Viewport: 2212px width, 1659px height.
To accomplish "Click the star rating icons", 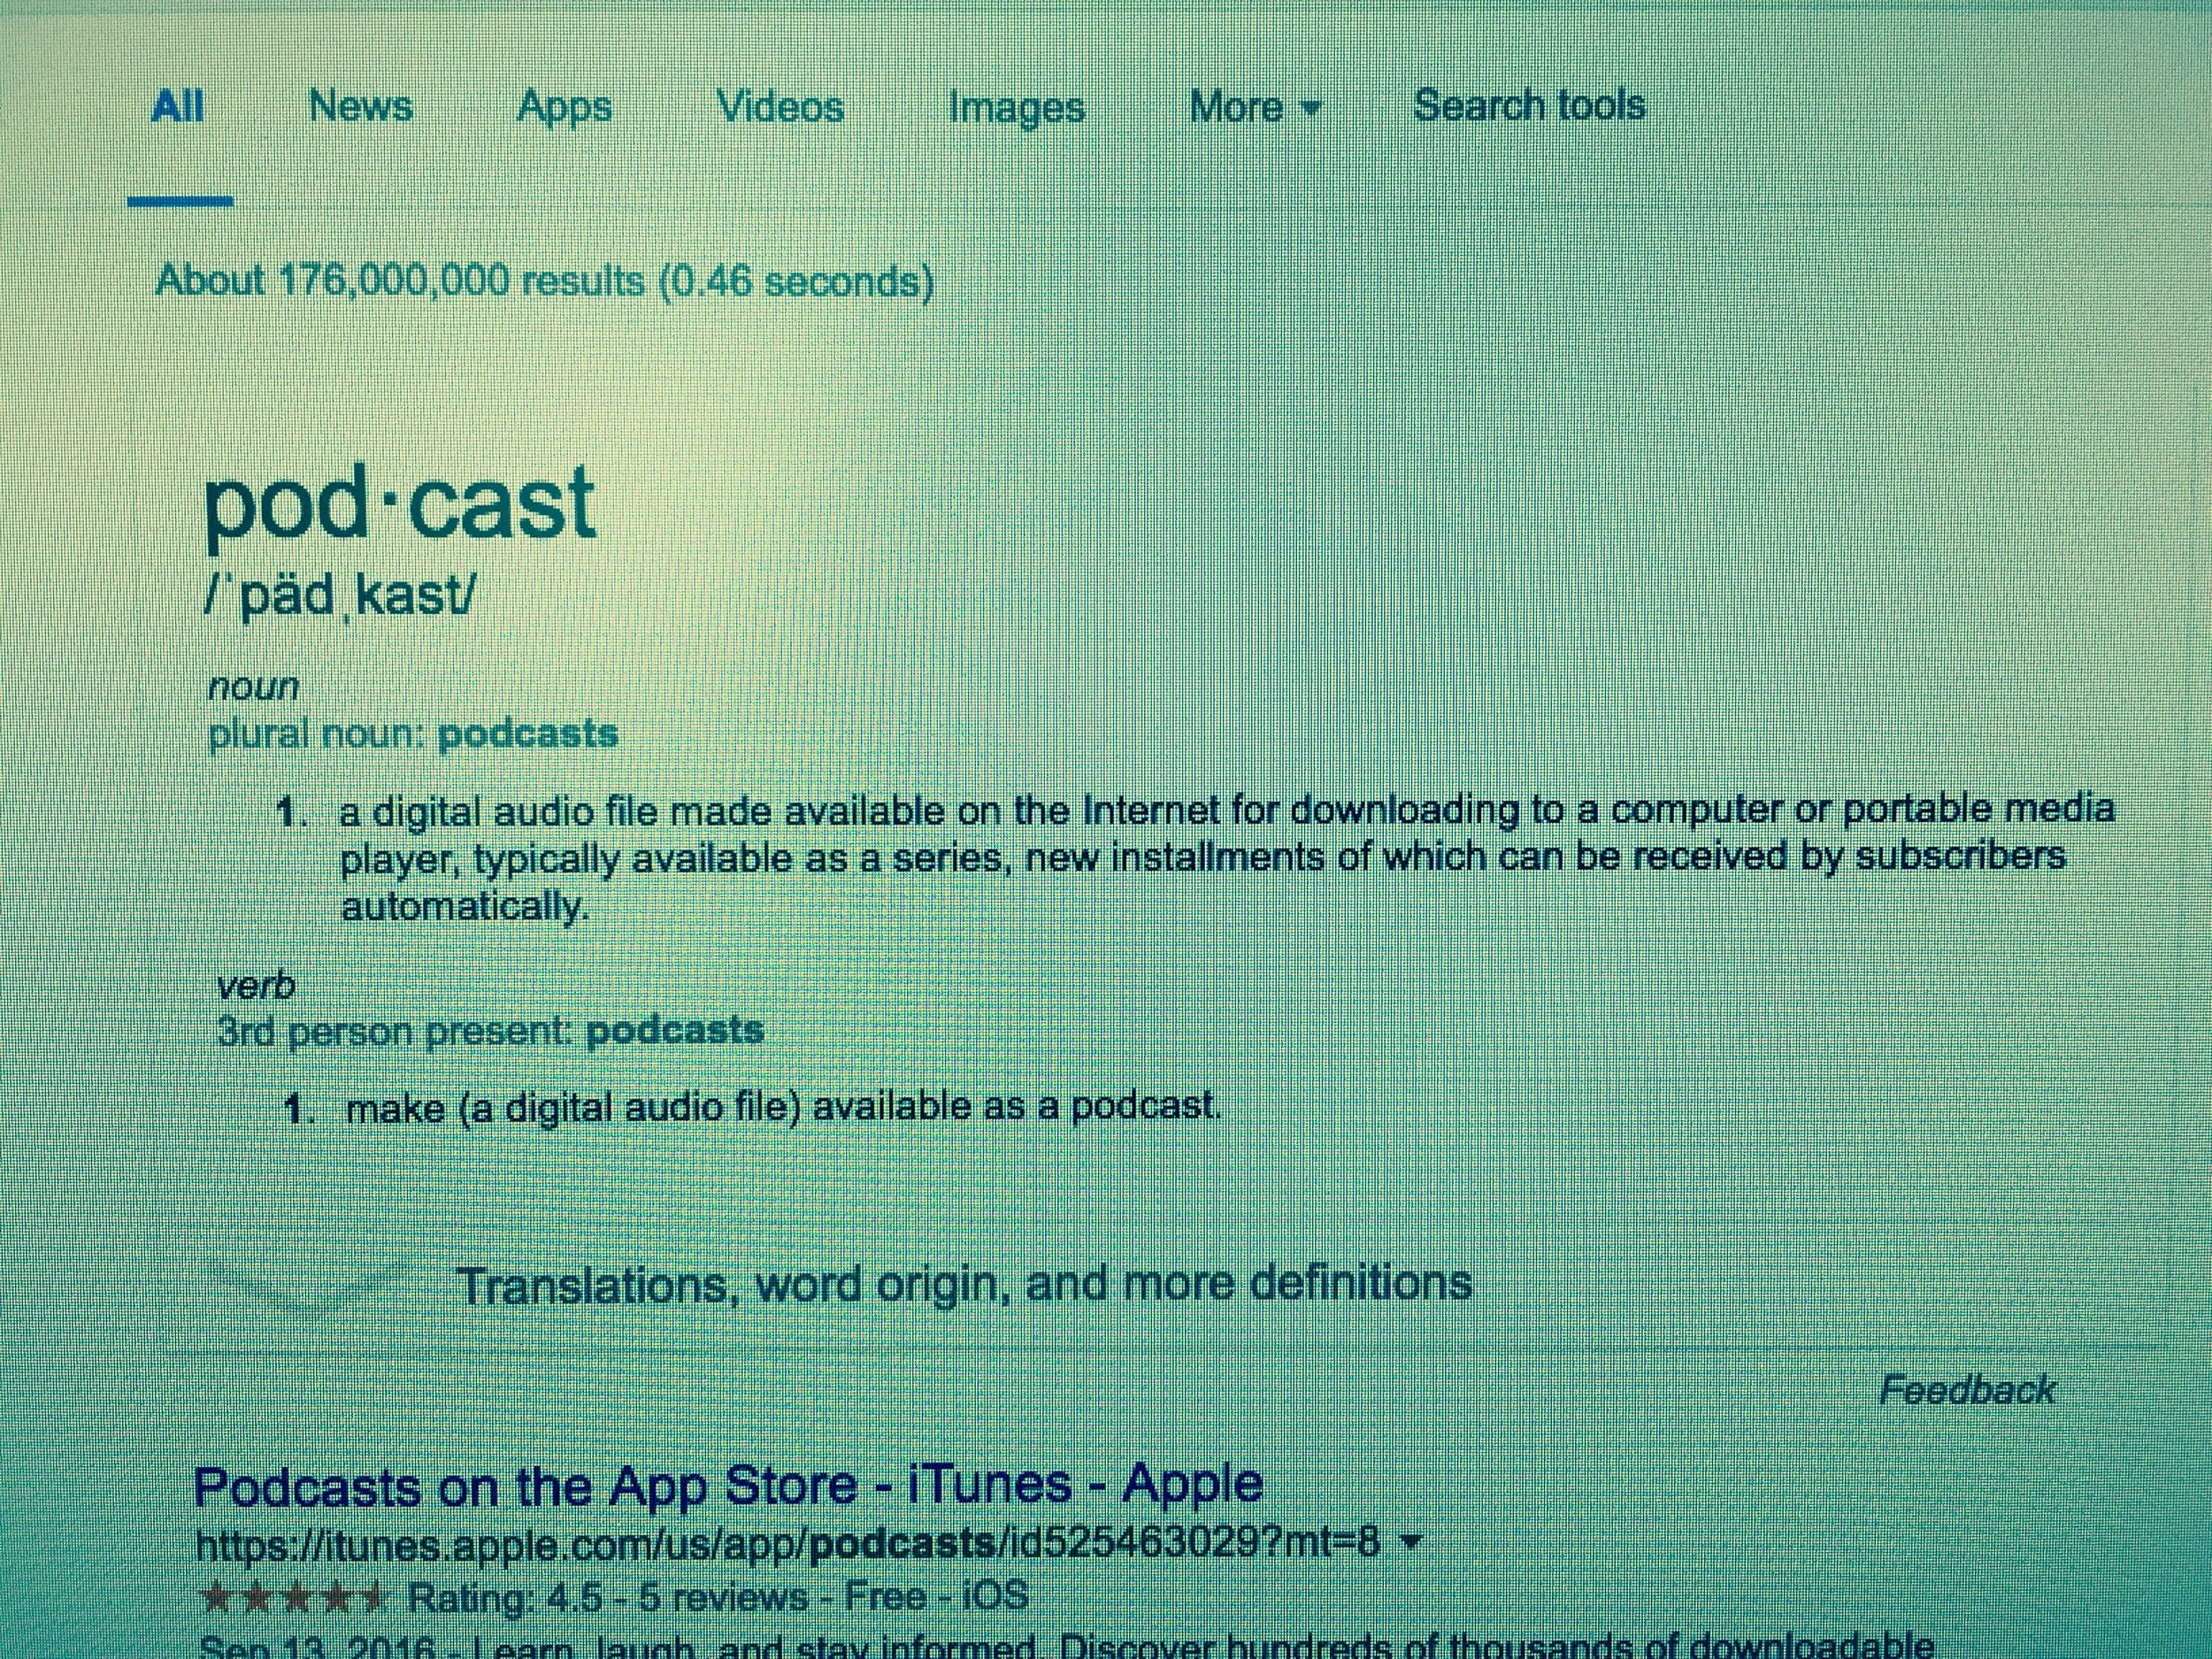I will coord(294,1597).
